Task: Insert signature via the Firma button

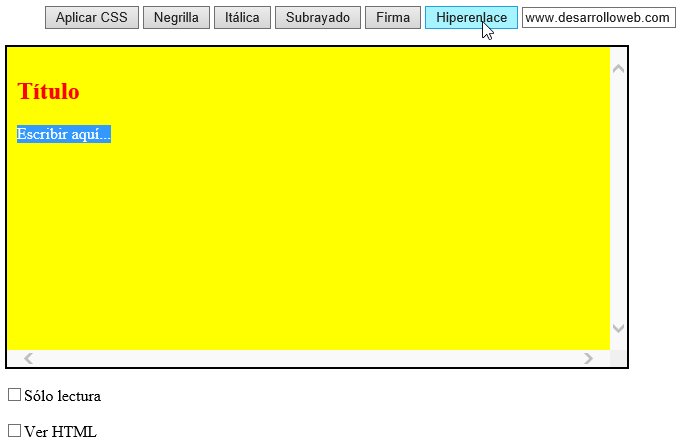Action: pos(393,18)
